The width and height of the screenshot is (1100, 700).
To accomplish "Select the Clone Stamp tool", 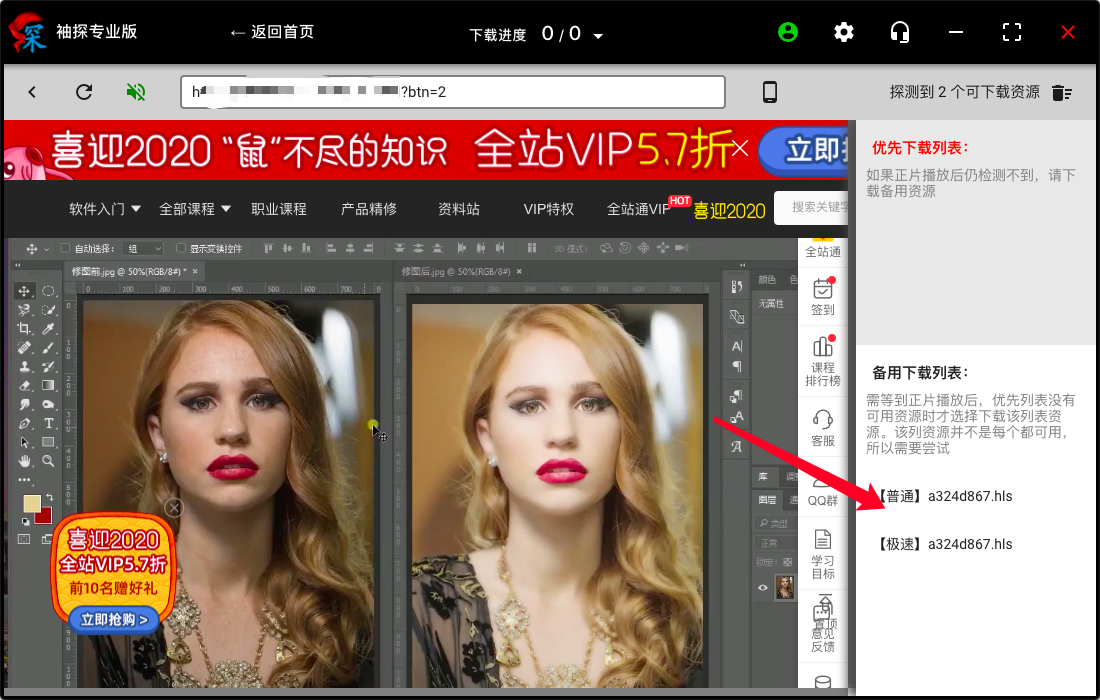I will click(x=24, y=366).
